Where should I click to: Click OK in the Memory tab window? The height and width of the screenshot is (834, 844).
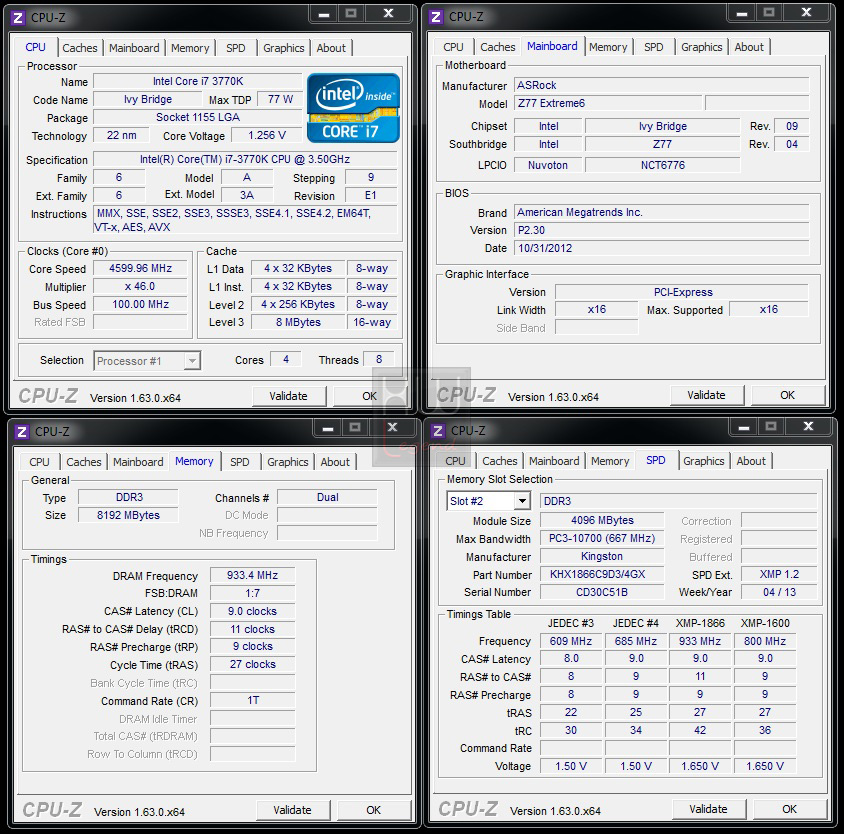click(x=374, y=810)
